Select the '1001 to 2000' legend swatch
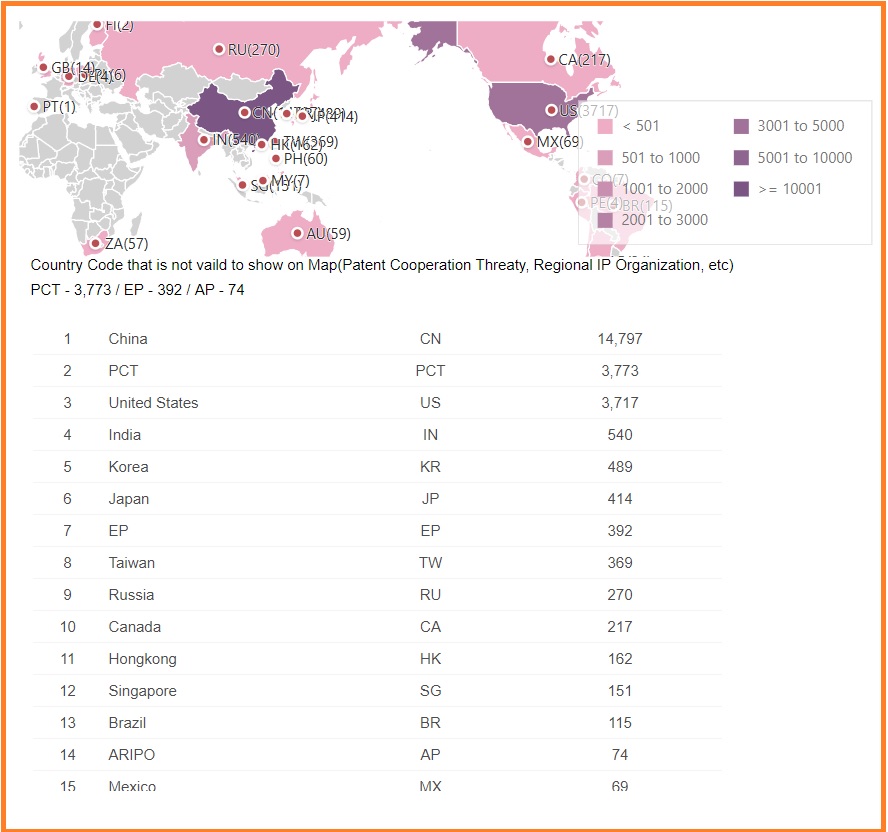Screen dimensions: 888x832 point(605,189)
